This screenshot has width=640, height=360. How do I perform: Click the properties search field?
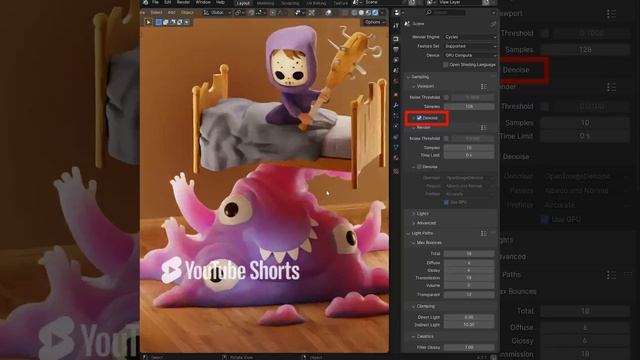pos(445,13)
